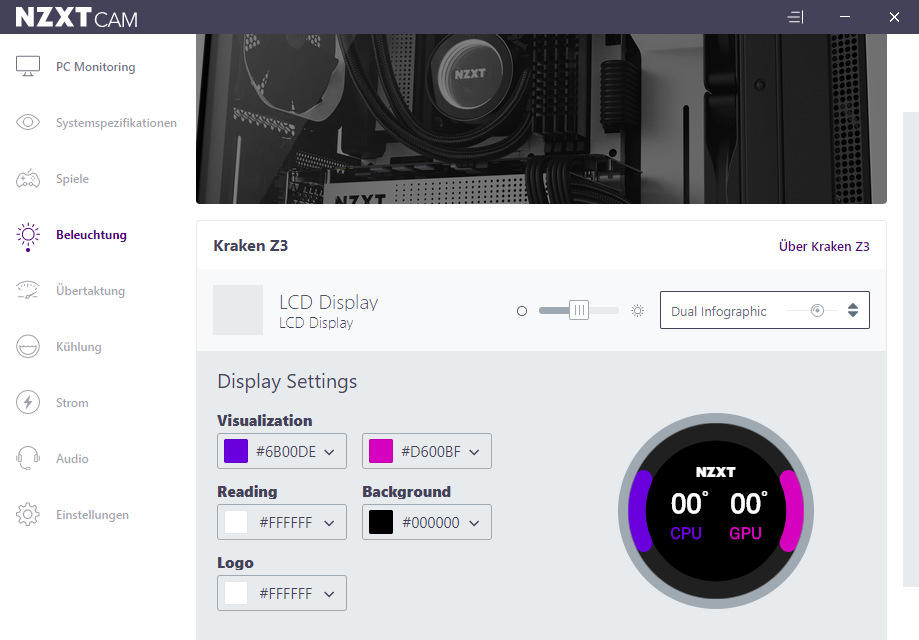Select the Beleuchtung light bulb icon
Screen dimensions: 919x640
tap(28, 235)
